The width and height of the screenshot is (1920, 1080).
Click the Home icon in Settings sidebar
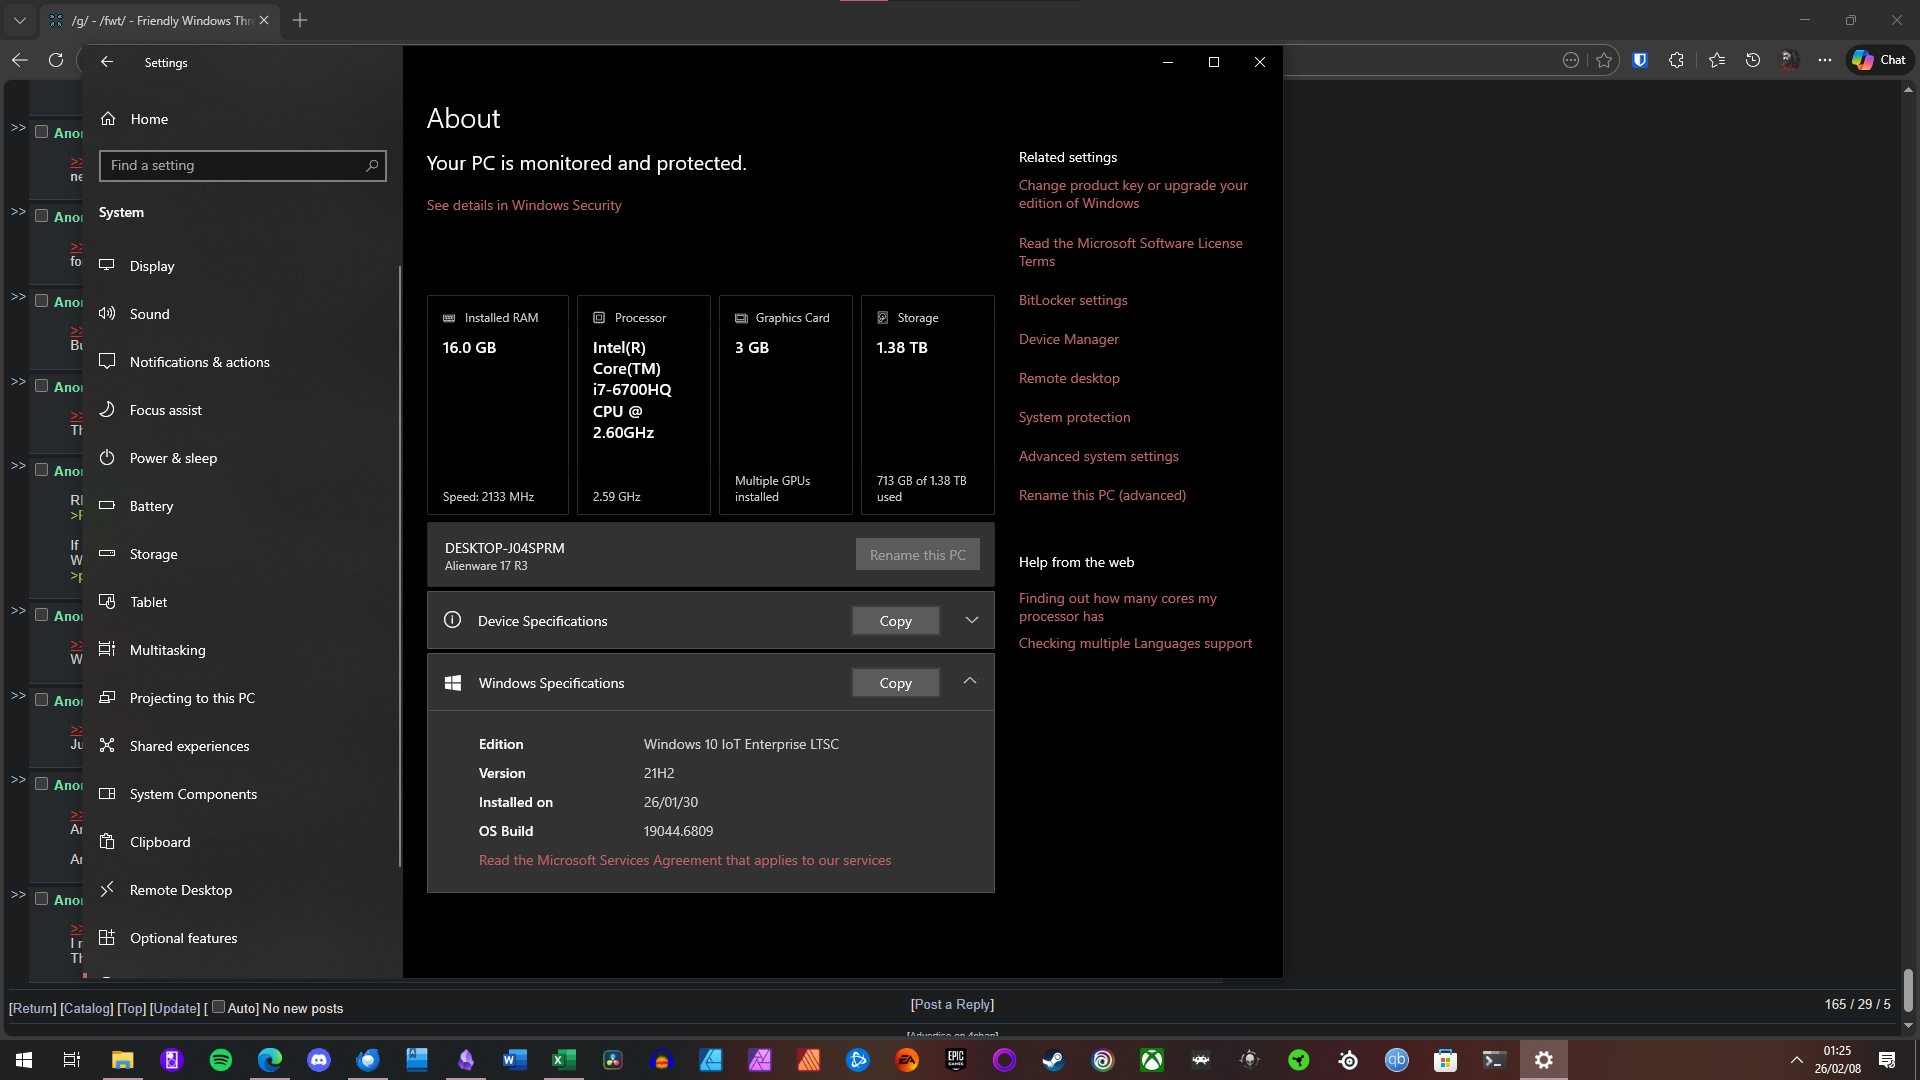click(x=108, y=119)
